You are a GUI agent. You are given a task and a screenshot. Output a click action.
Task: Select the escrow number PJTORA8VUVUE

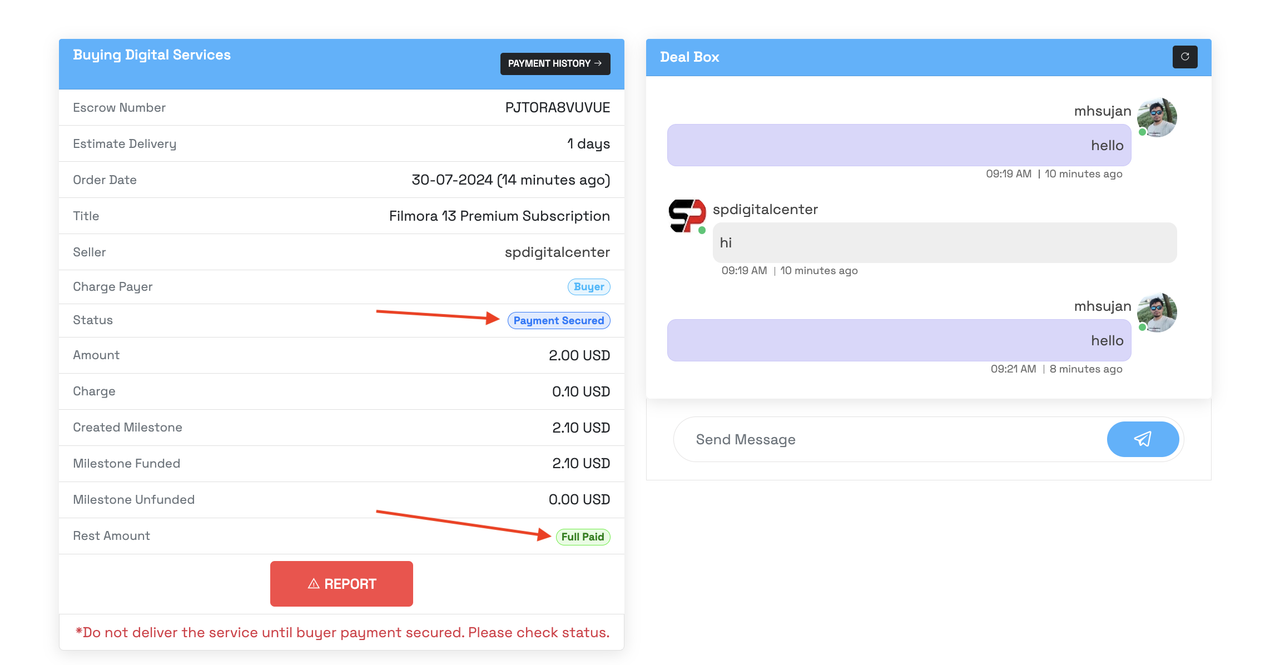click(558, 107)
